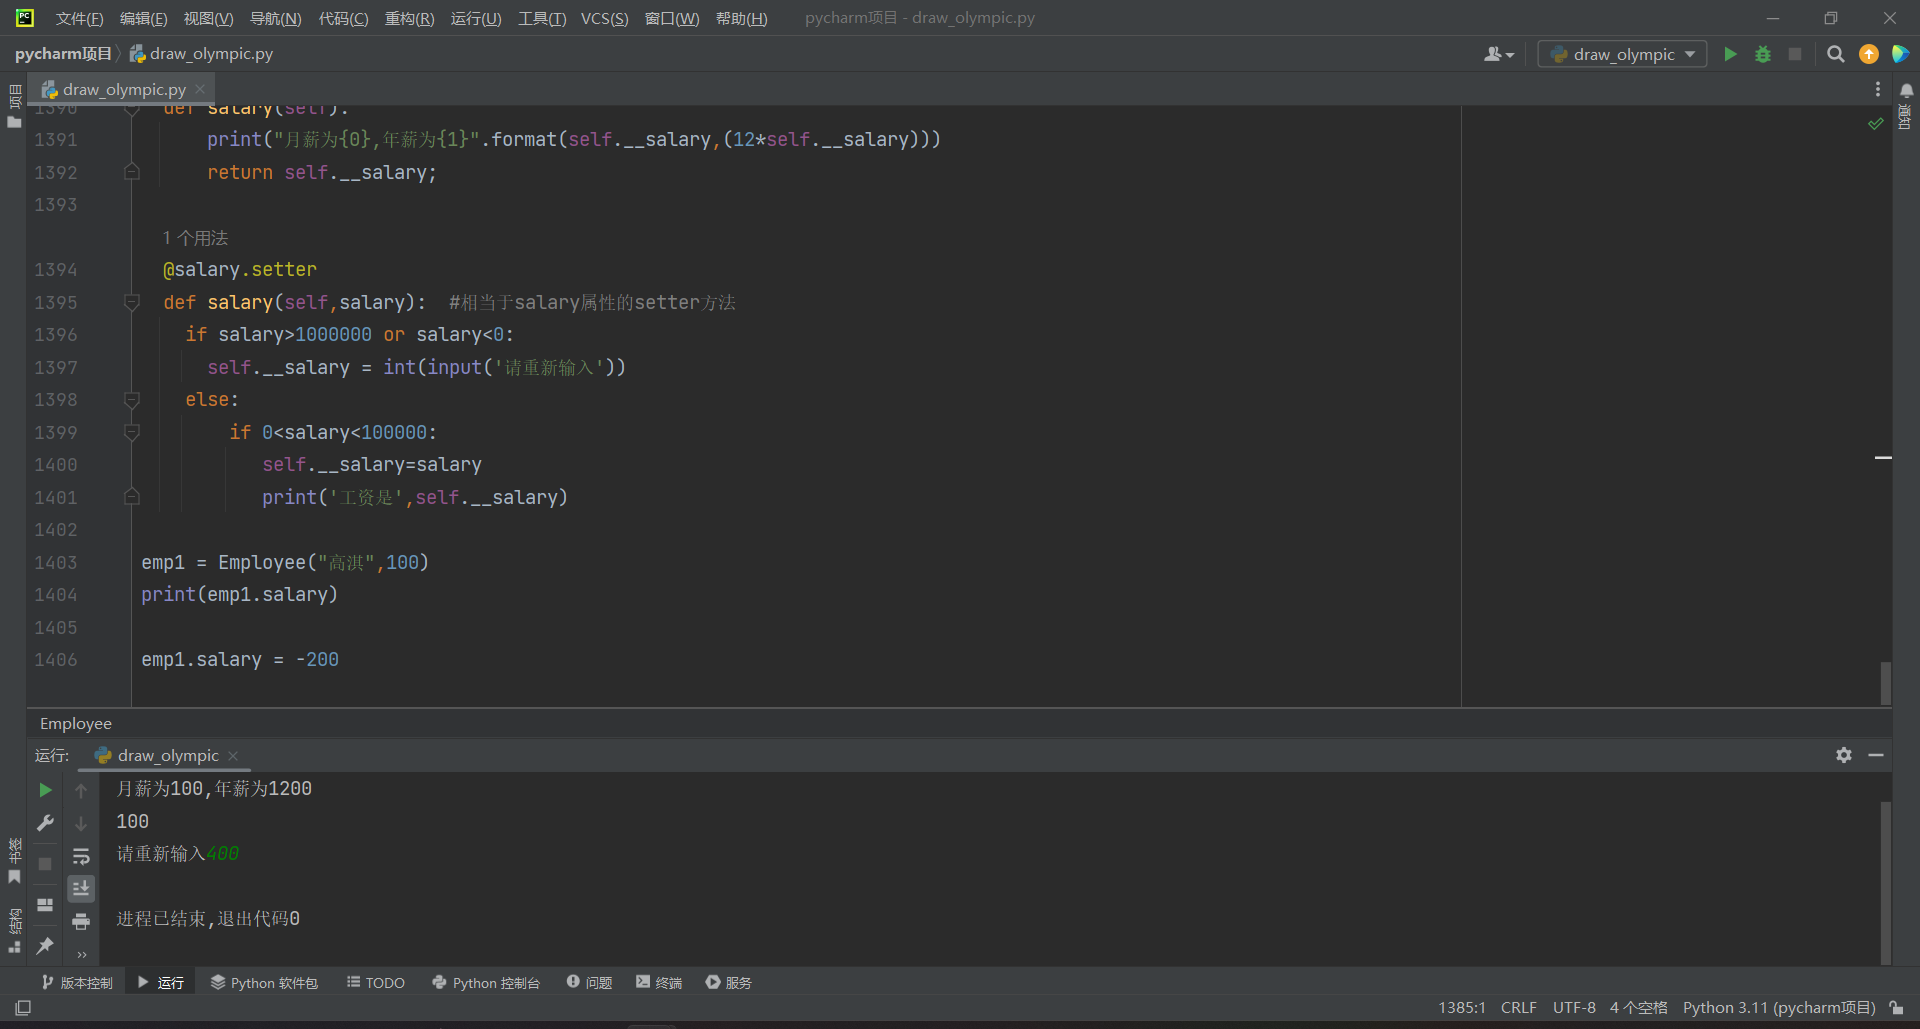Open the TODO tool window
1920x1029 pixels.
376,983
